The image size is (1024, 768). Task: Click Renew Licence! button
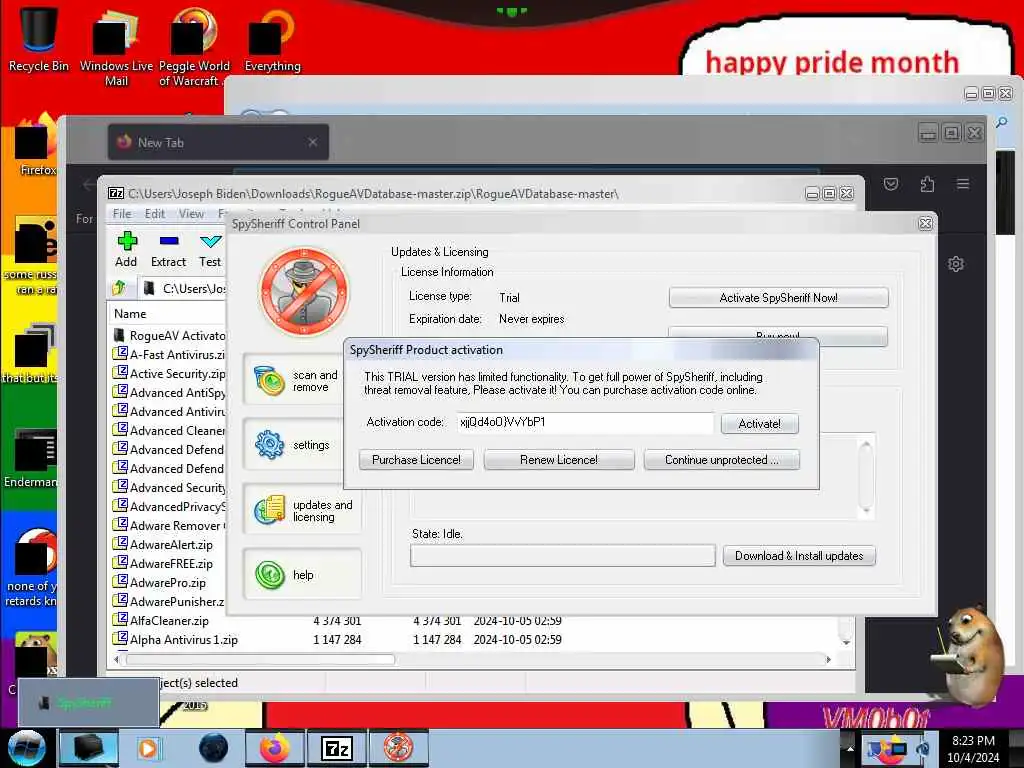[x=559, y=460]
